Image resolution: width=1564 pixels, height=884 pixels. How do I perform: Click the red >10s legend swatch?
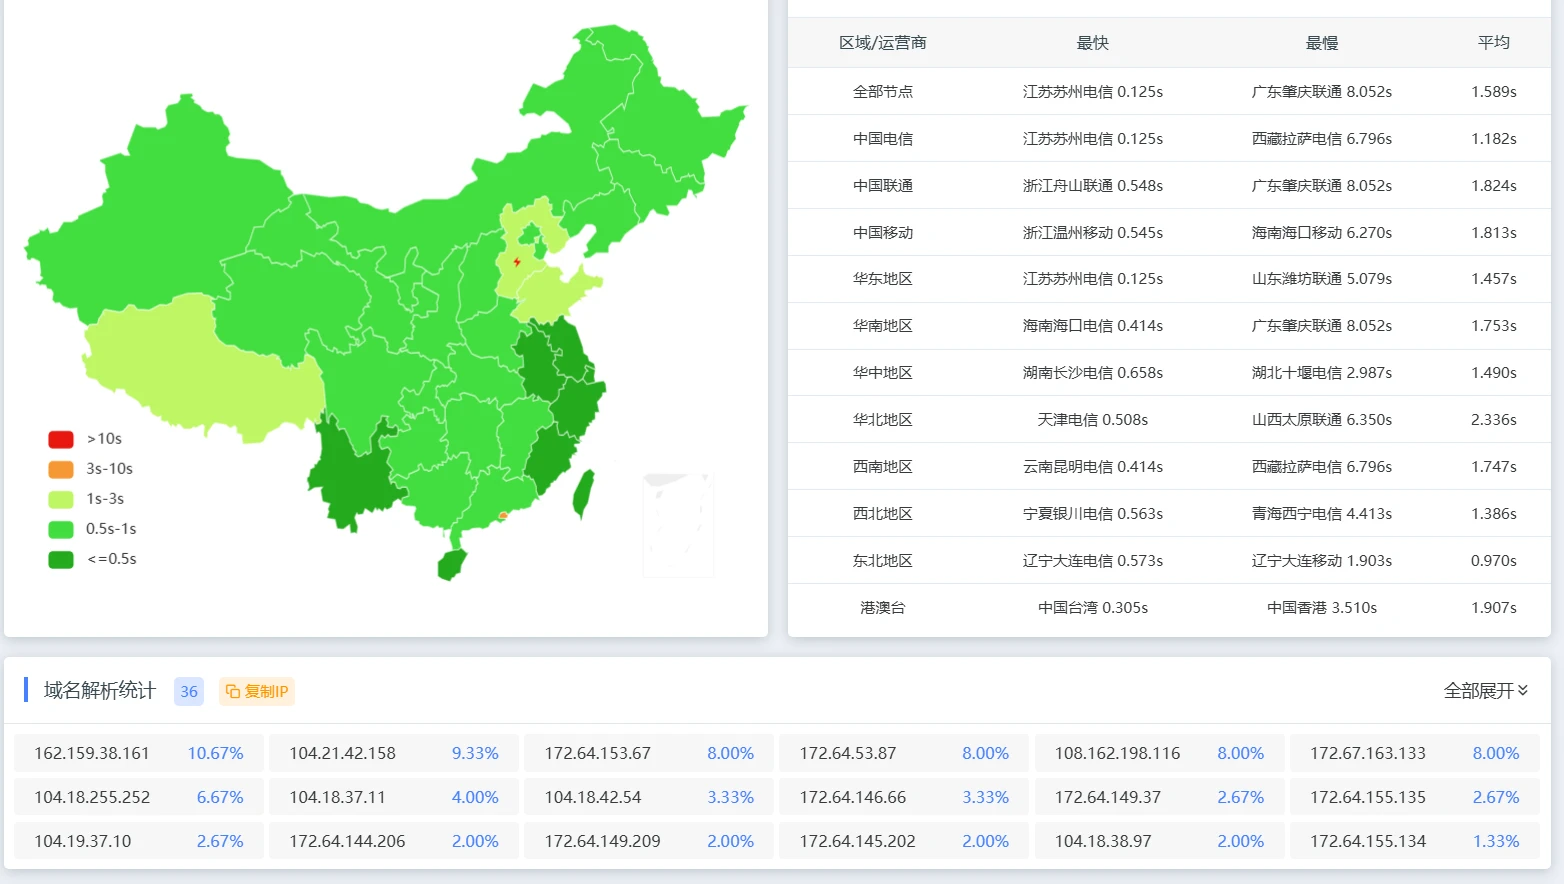61,439
